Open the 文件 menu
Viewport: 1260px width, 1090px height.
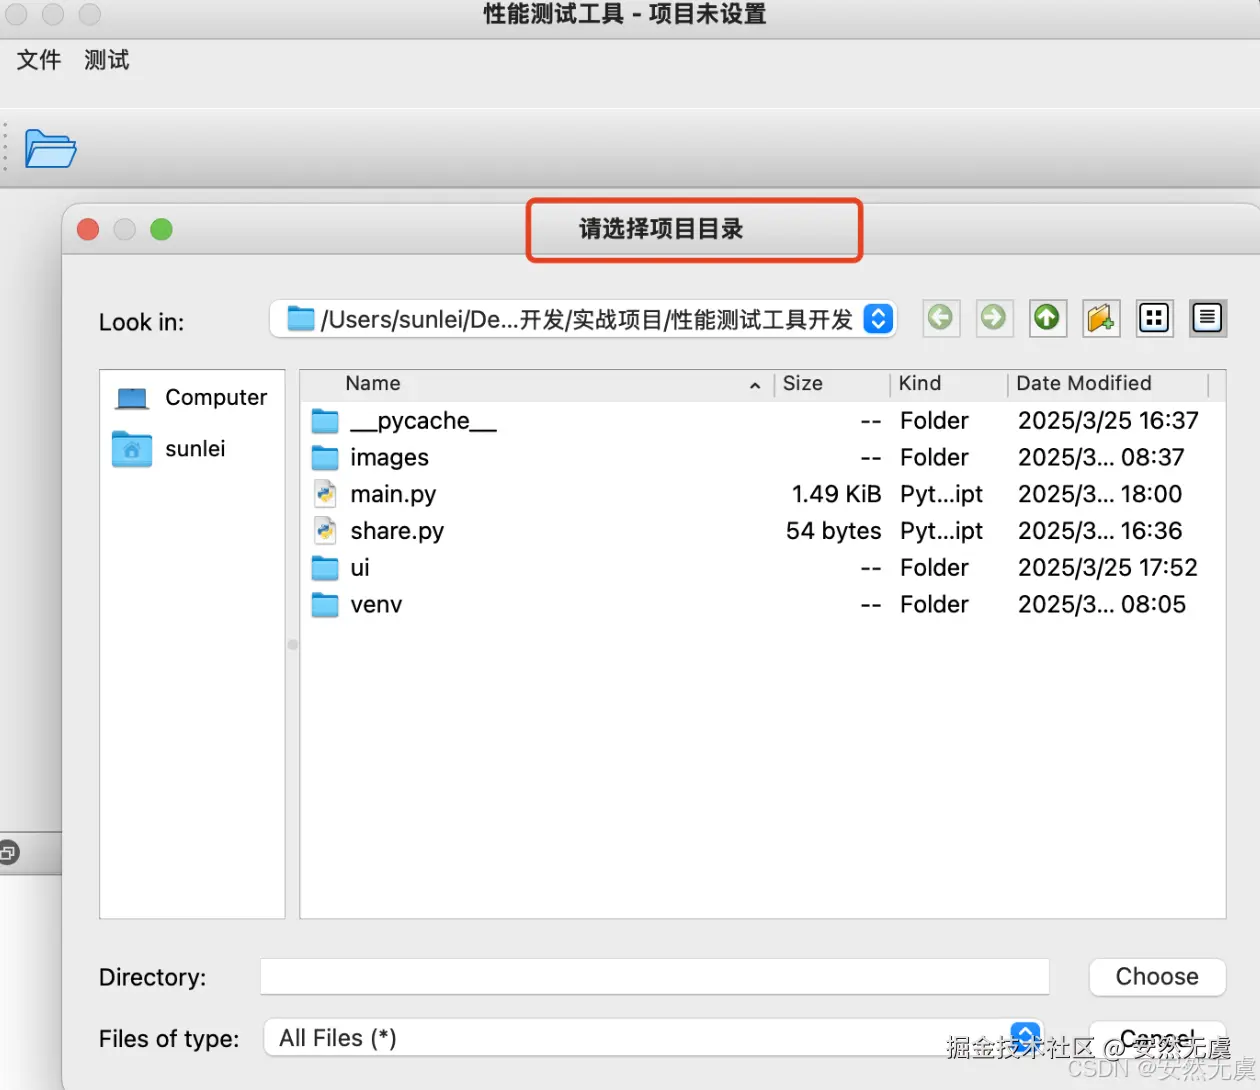pos(39,60)
